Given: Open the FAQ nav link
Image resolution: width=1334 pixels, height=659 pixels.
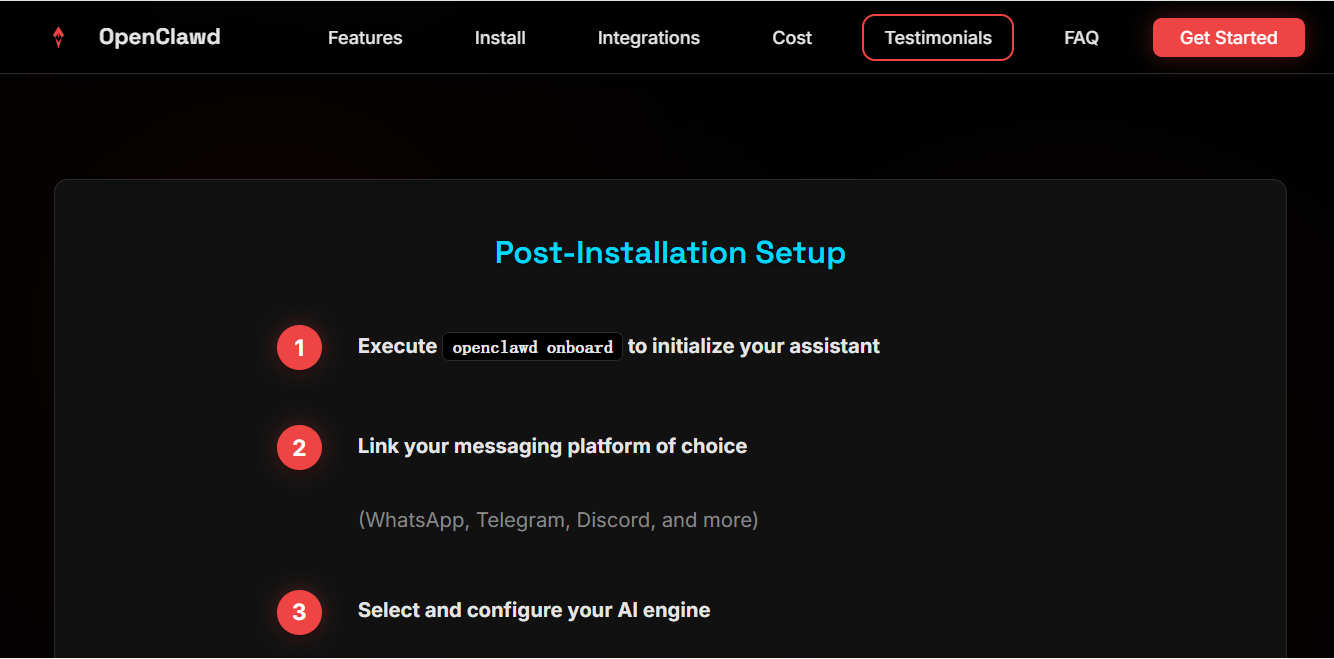Looking at the screenshot, I should click(1081, 38).
